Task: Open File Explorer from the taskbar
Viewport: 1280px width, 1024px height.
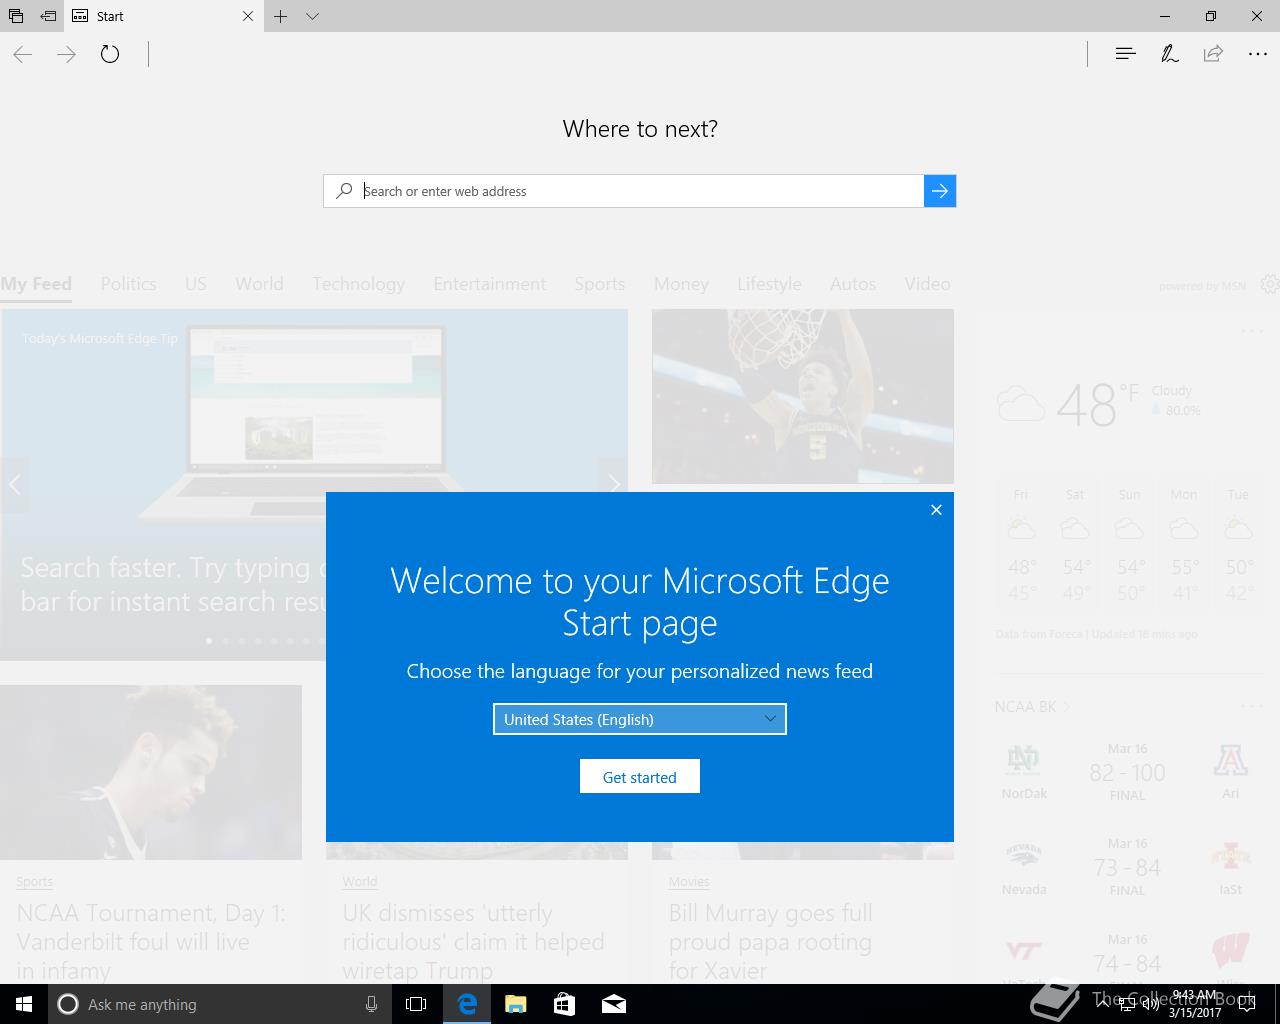Action: pos(515,1004)
